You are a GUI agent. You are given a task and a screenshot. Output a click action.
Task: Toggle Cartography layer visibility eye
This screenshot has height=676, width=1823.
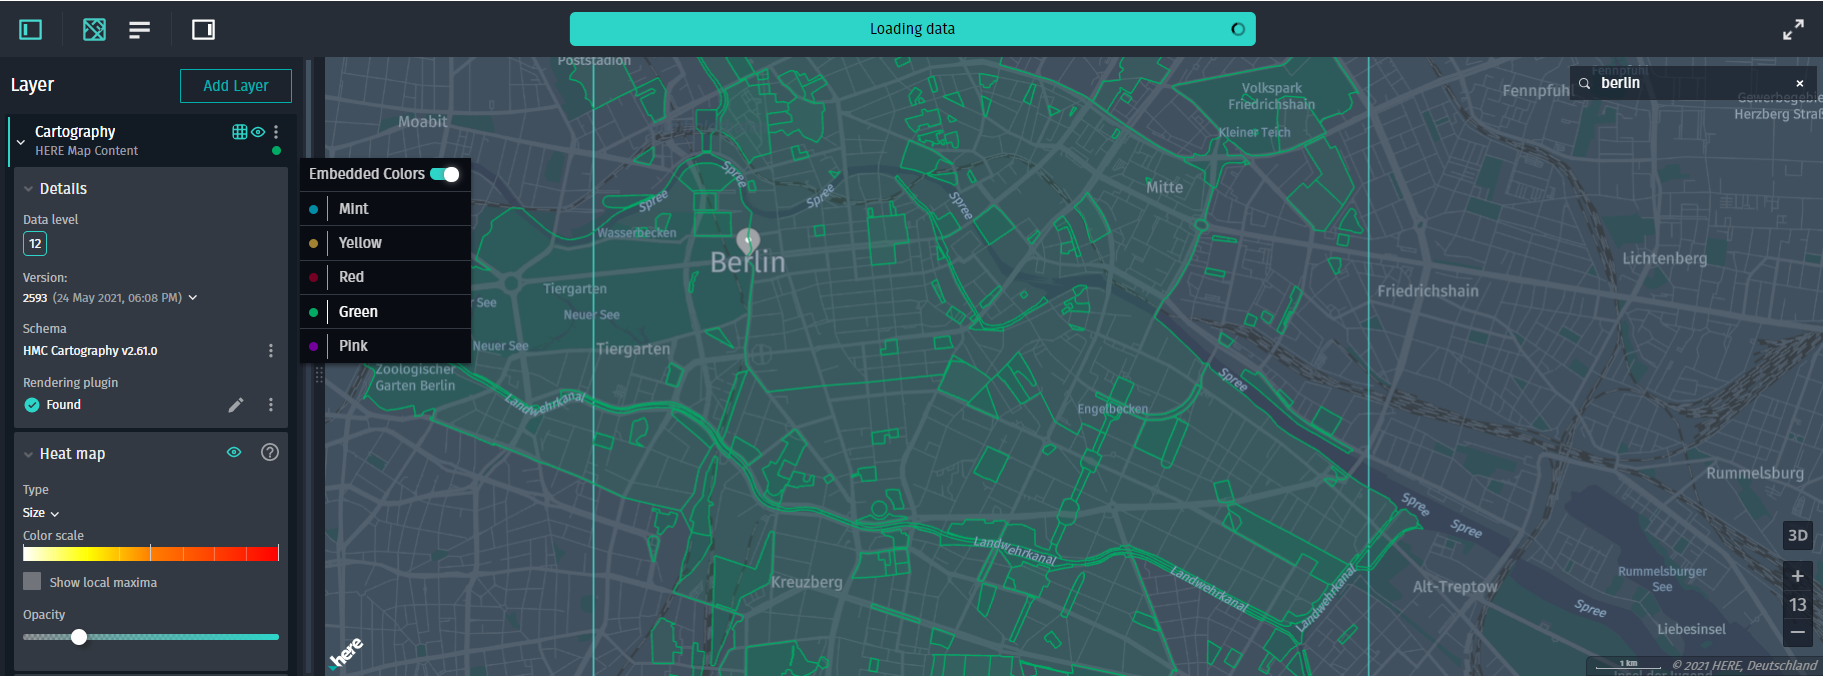[258, 132]
